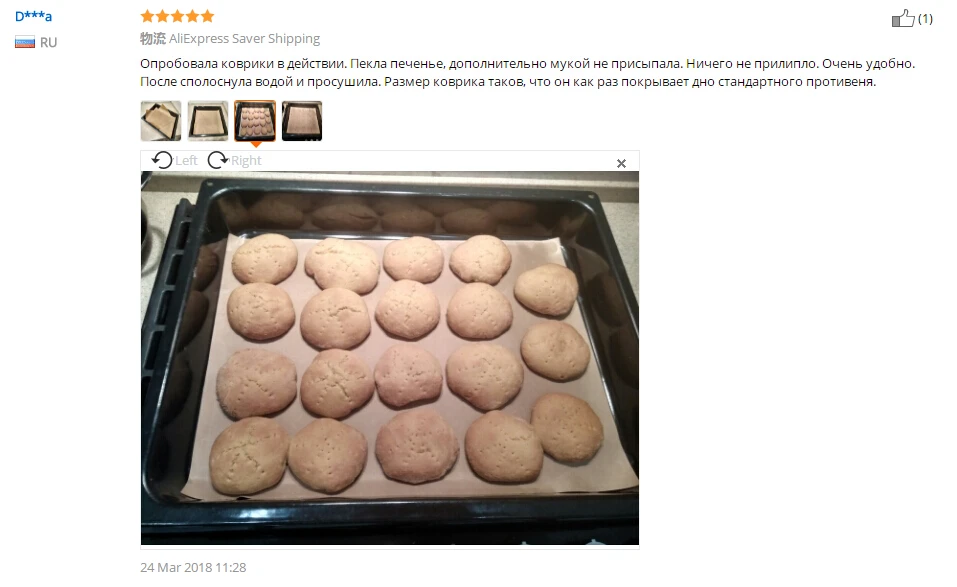The image size is (957, 587).
Task: Close the enlarged review photo viewer
Action: click(x=621, y=164)
